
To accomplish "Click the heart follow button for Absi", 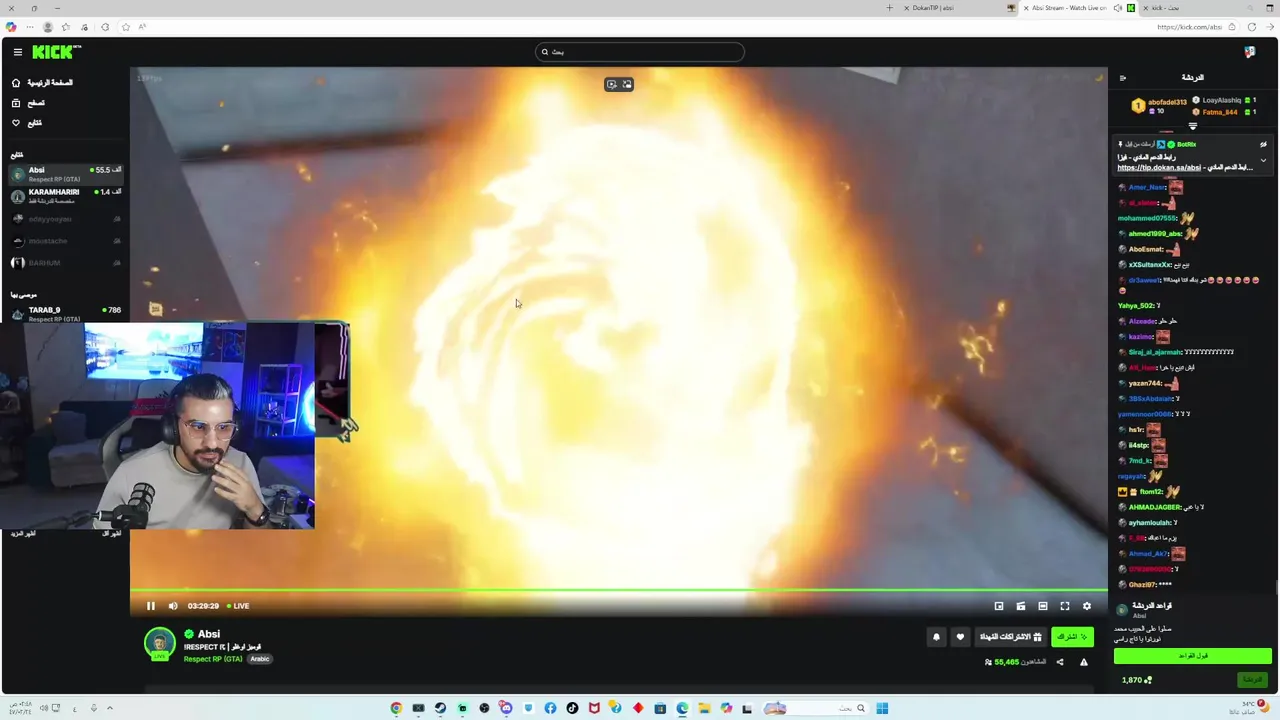I will 960,637.
